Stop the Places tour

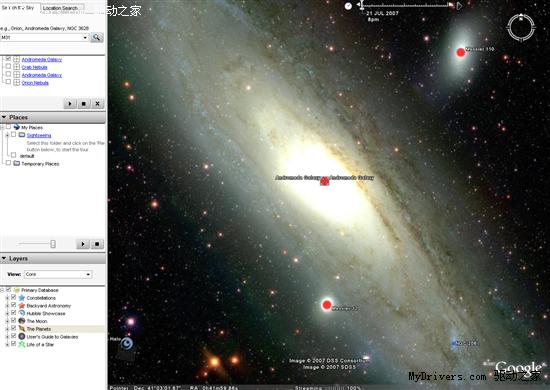[x=97, y=244]
